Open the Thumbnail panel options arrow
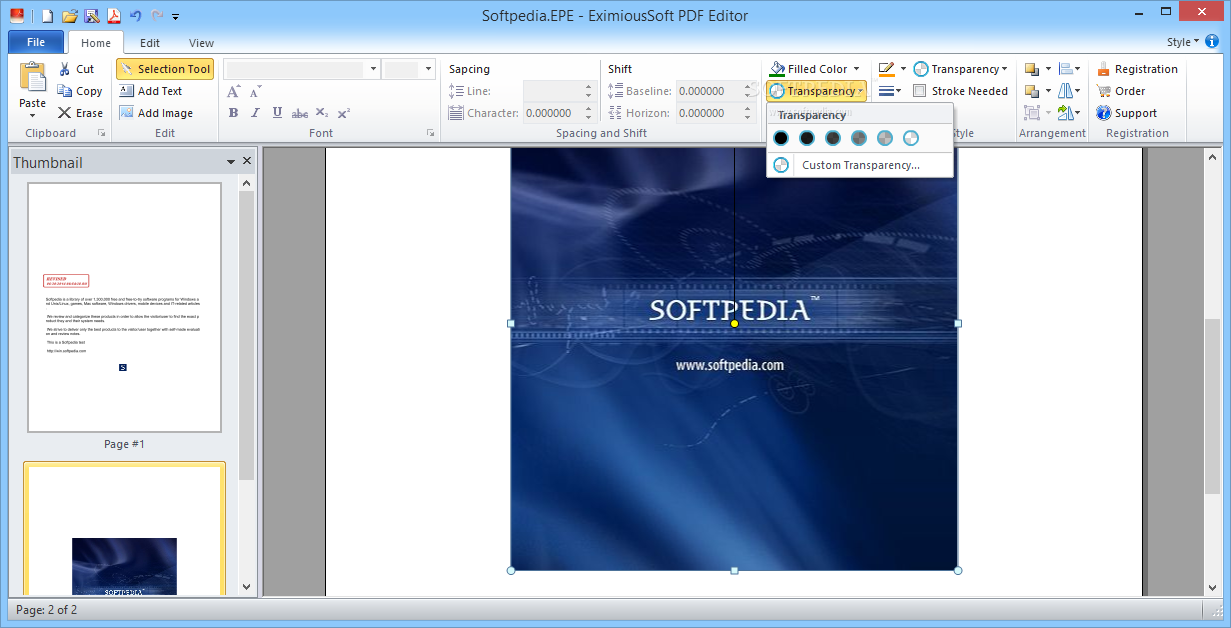The width and height of the screenshot is (1231, 628). click(231, 161)
